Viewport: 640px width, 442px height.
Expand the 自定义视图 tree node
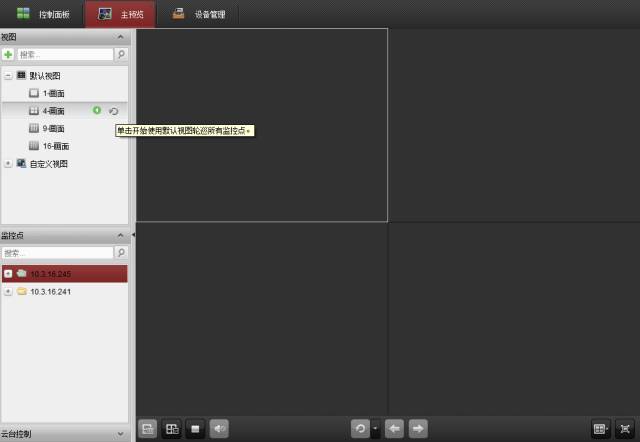click(8, 163)
